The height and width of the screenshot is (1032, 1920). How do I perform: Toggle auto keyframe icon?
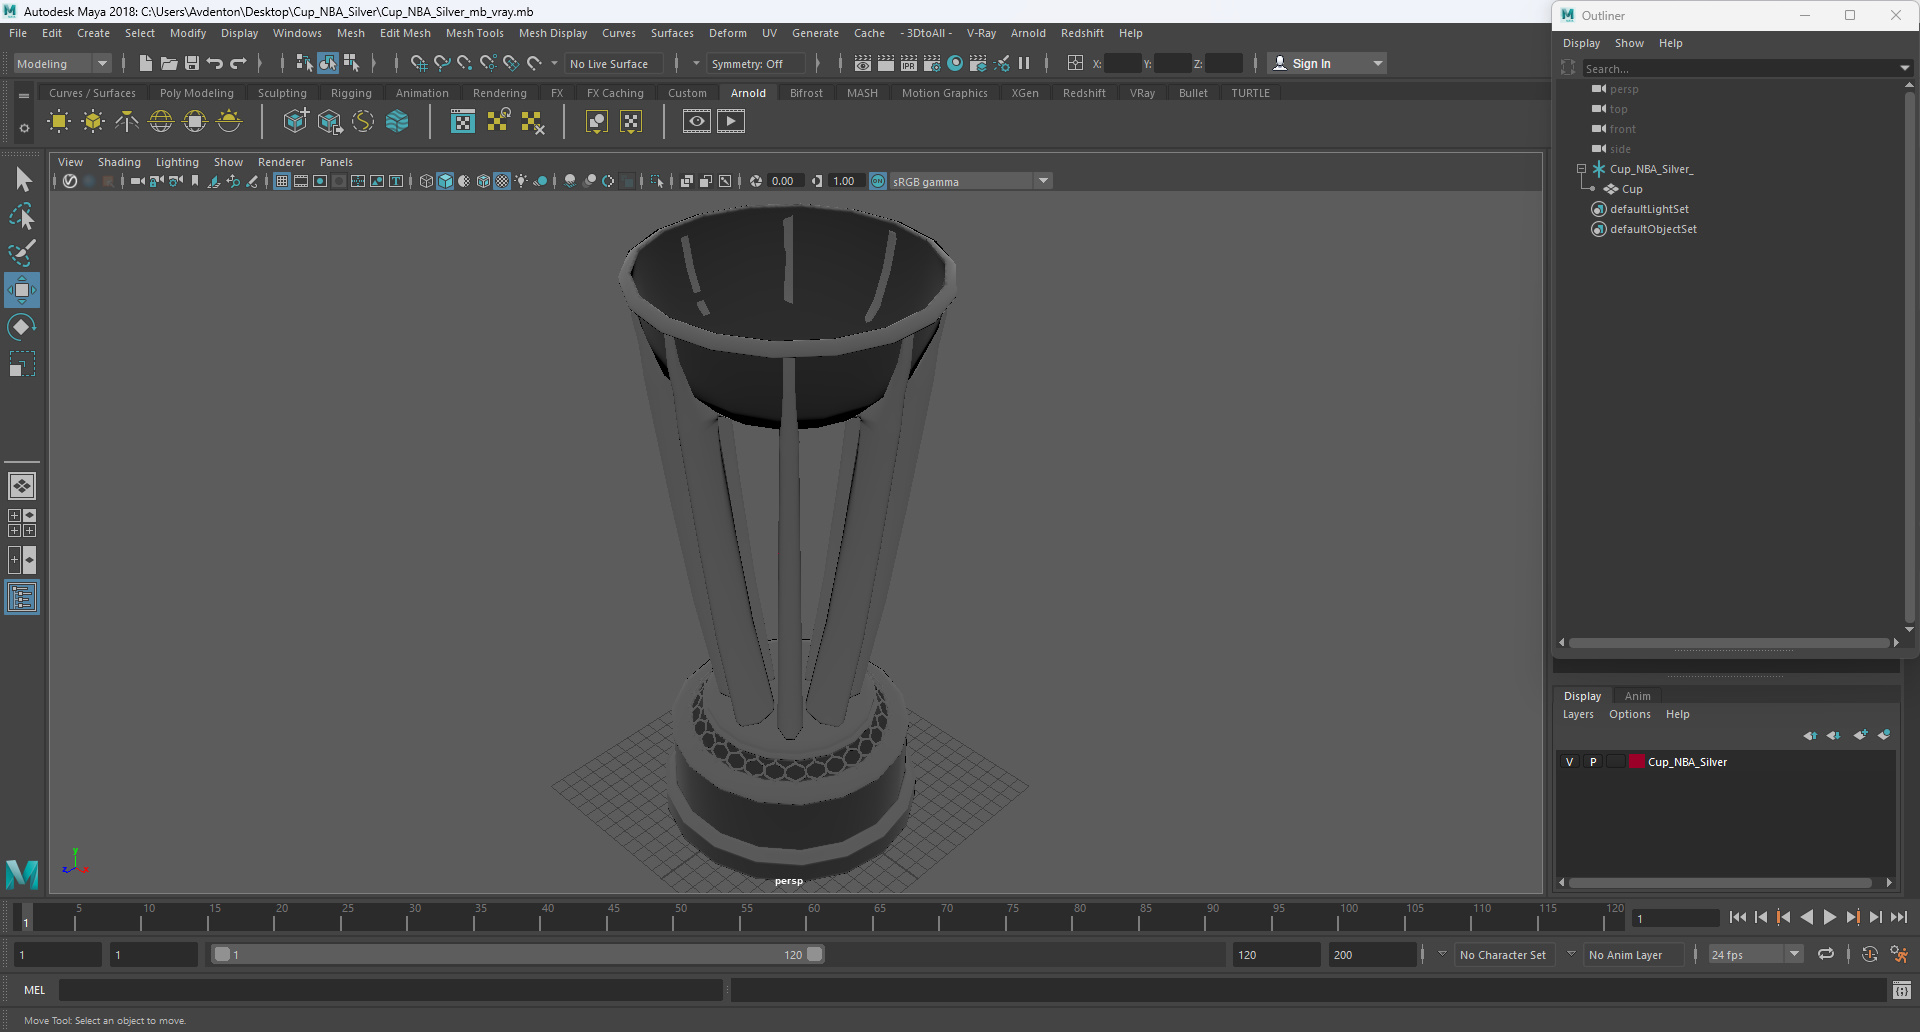pos(1869,954)
